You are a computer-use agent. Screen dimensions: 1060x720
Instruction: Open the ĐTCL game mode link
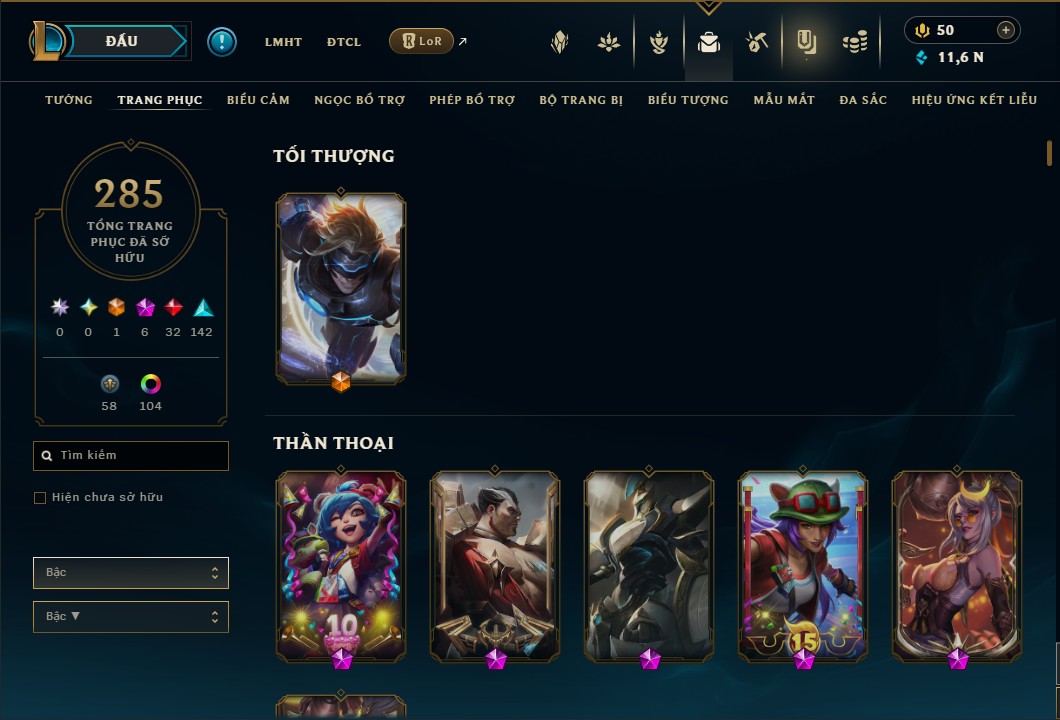[344, 42]
